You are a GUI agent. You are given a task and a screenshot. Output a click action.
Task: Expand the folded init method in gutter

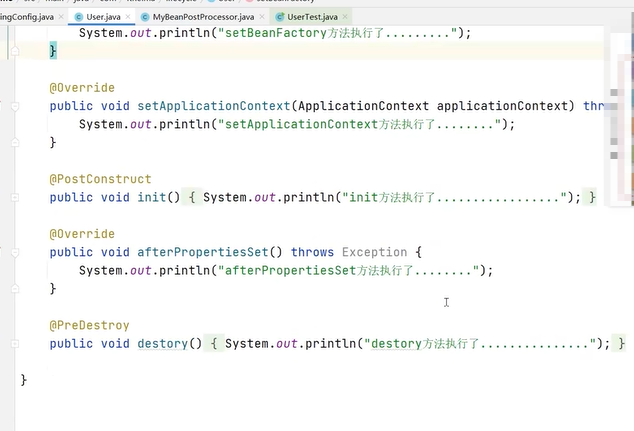(15, 197)
